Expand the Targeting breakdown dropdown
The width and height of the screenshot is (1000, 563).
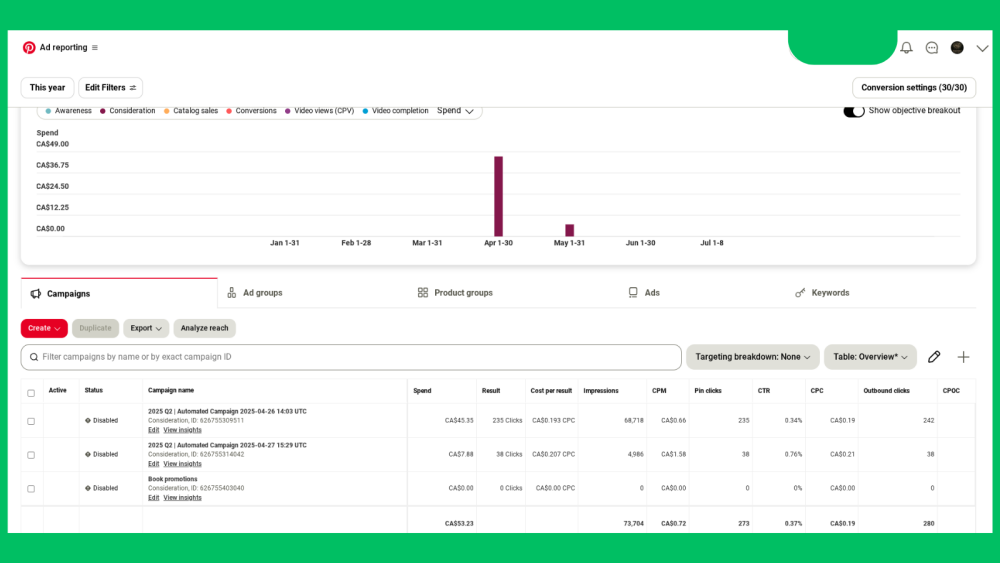point(752,357)
